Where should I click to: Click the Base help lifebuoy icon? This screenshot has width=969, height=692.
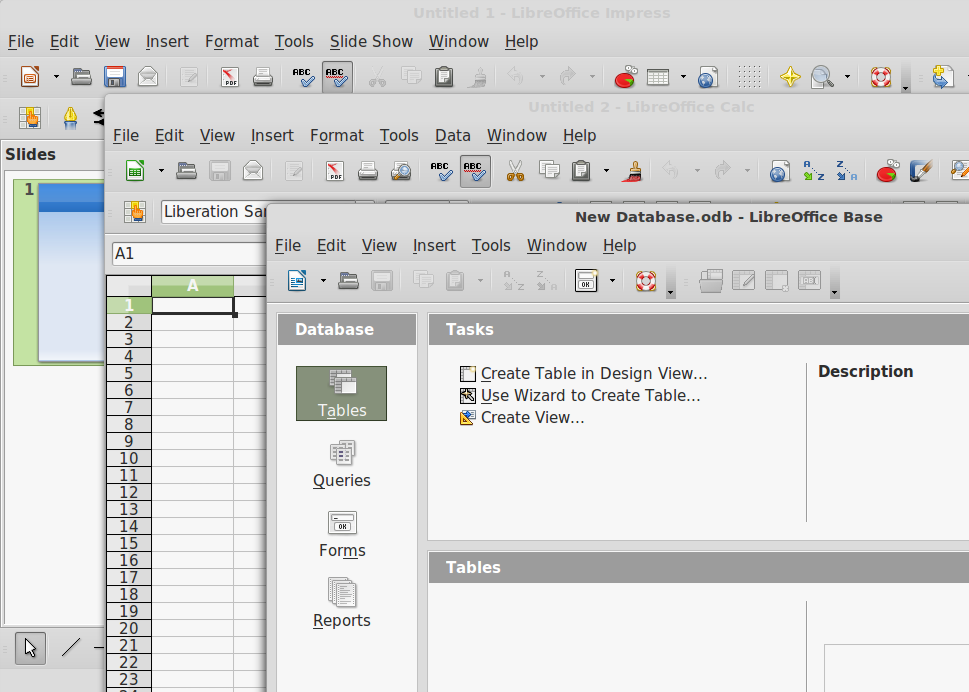pos(646,281)
